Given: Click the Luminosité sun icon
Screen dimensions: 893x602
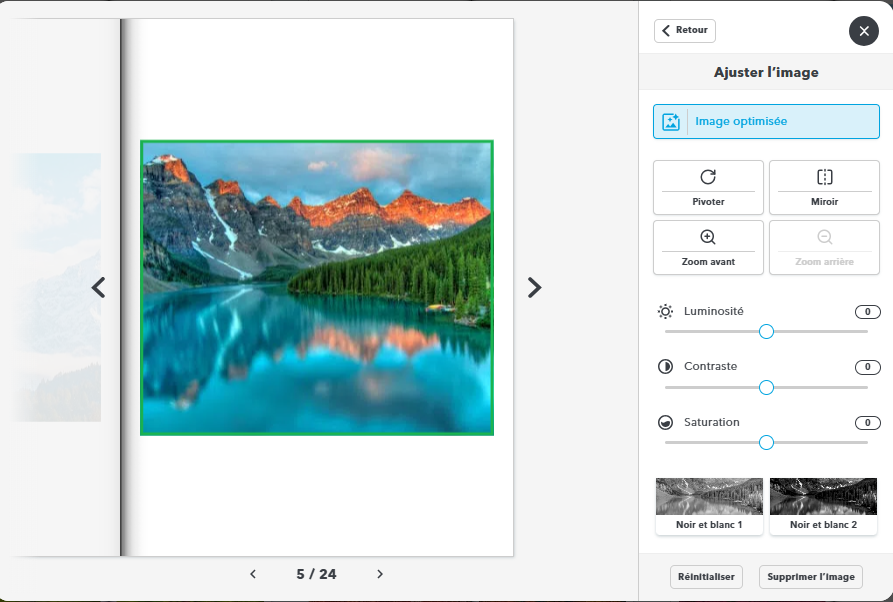Looking at the screenshot, I should point(666,312).
